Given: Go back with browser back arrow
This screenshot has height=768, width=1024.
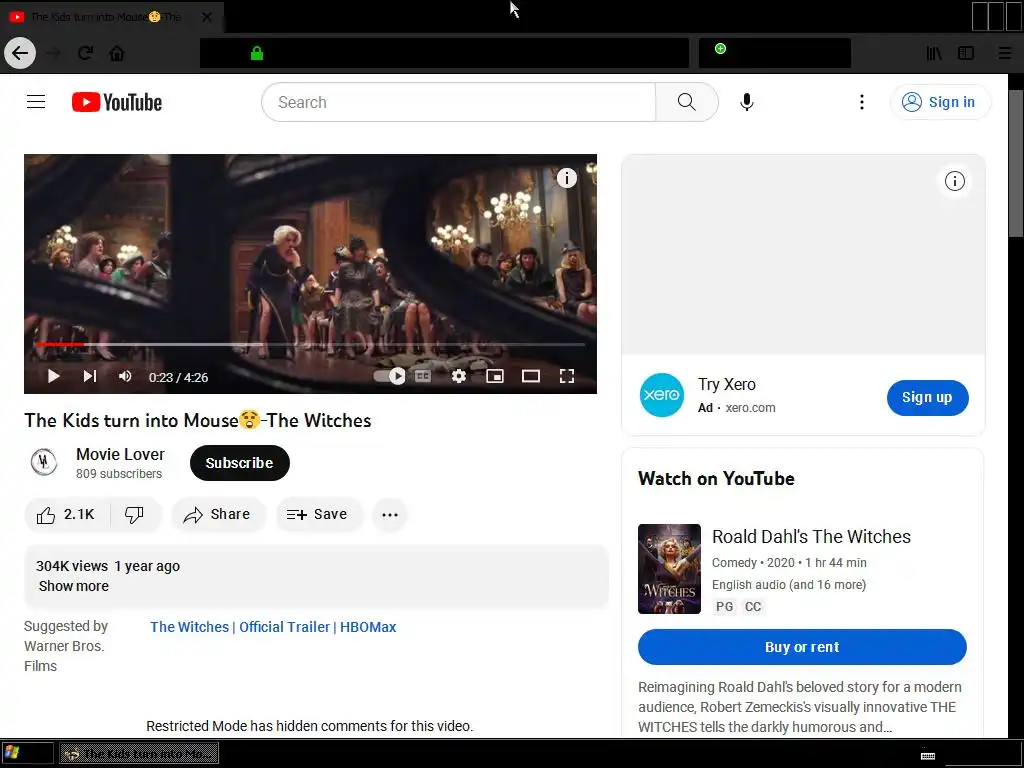Looking at the screenshot, I should click(20, 53).
